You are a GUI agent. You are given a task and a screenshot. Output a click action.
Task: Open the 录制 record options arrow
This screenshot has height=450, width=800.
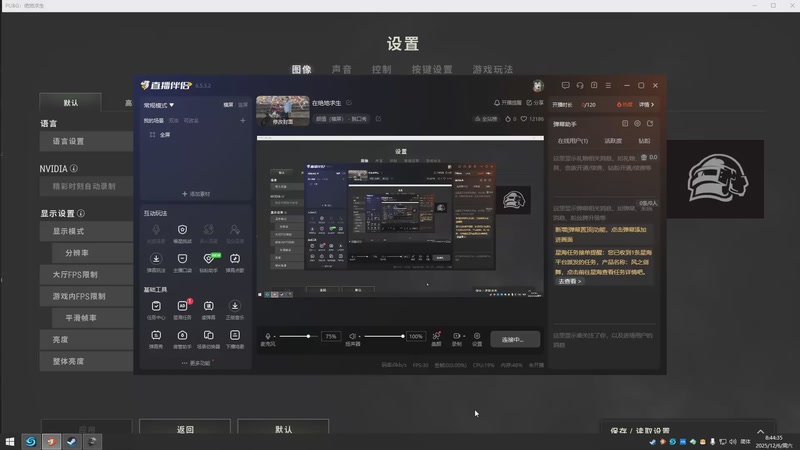coord(464,337)
